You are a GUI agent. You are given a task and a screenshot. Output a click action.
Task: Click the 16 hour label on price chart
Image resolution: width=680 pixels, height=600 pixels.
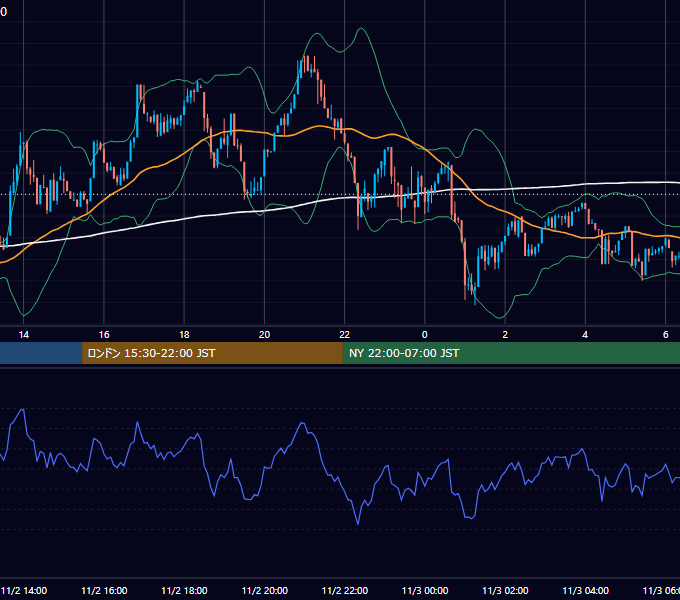click(104, 335)
